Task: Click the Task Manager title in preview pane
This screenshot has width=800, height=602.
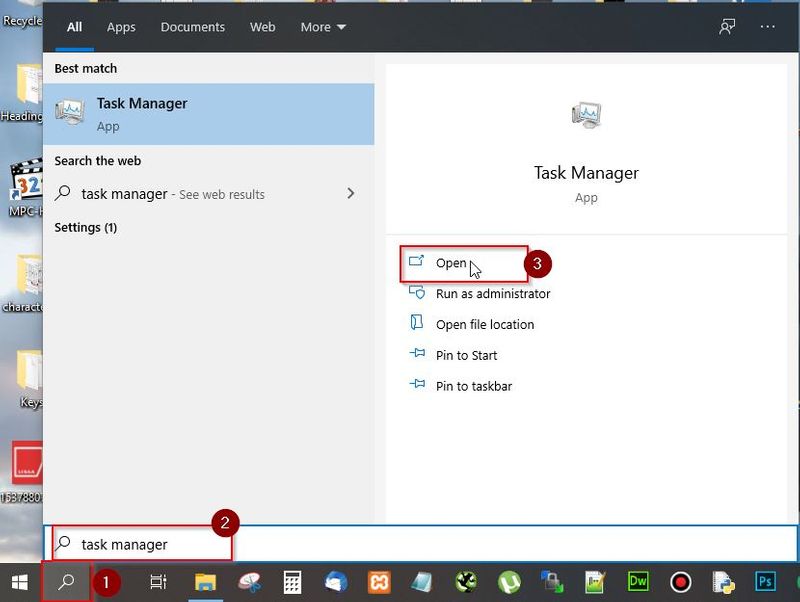Action: (586, 173)
